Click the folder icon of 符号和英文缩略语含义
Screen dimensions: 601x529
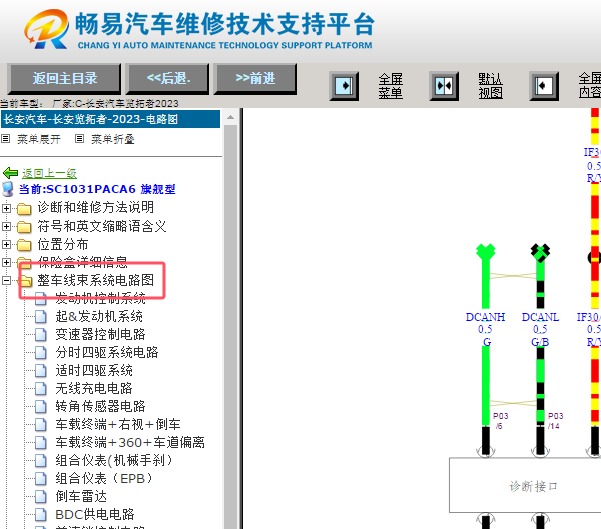[24, 227]
